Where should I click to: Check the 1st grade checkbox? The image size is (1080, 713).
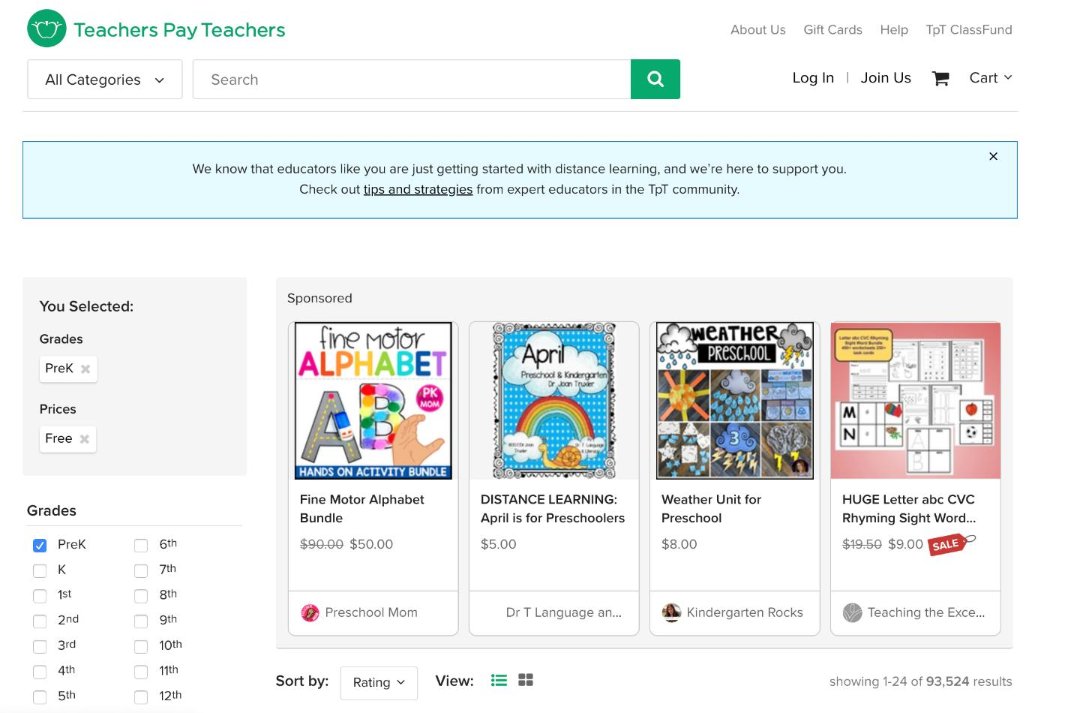(40, 596)
